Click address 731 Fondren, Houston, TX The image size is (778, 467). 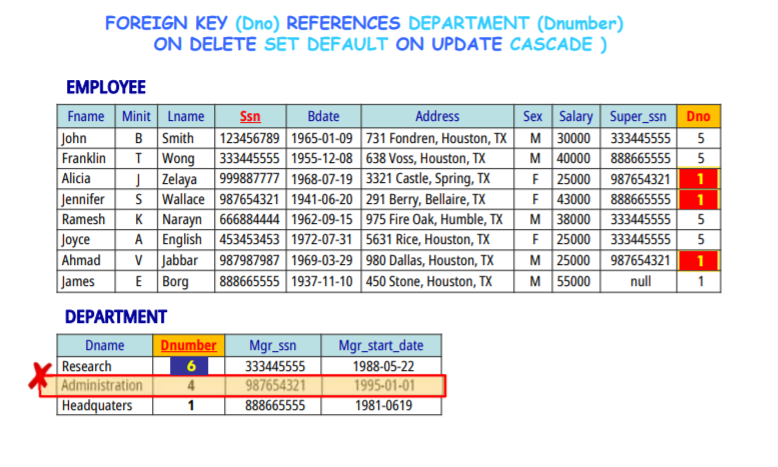click(436, 138)
